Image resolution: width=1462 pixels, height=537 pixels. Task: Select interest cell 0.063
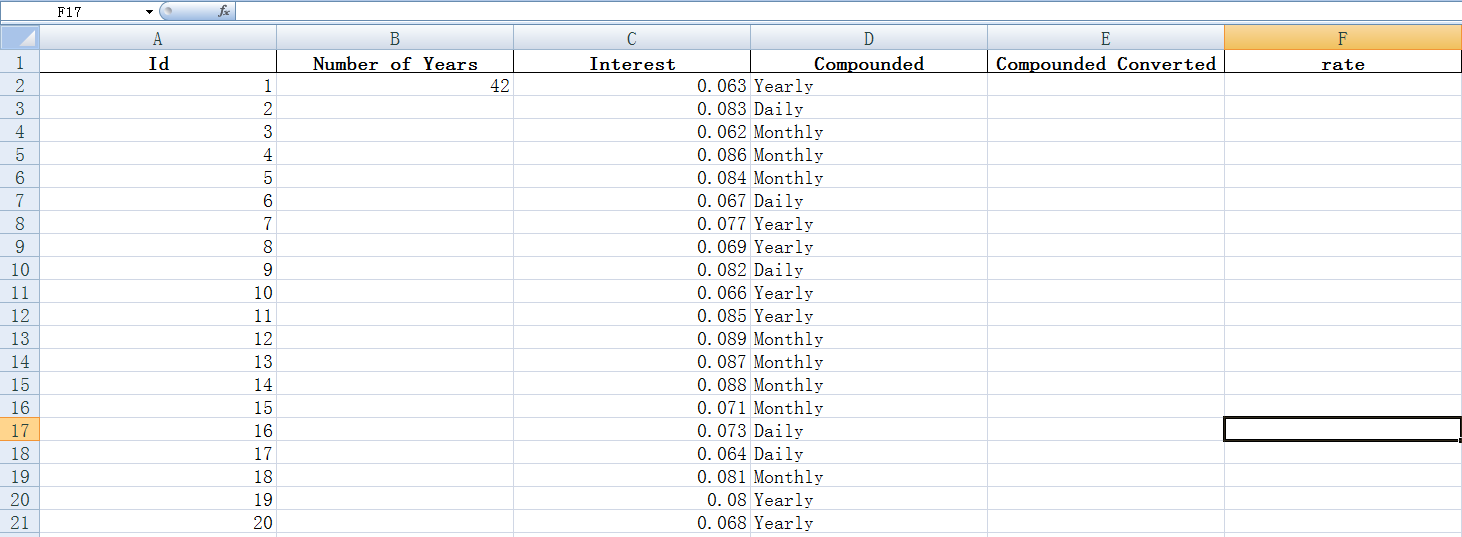(x=632, y=85)
